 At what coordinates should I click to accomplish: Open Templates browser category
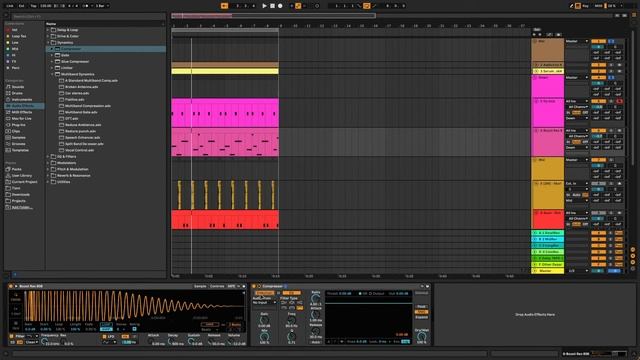(20, 150)
